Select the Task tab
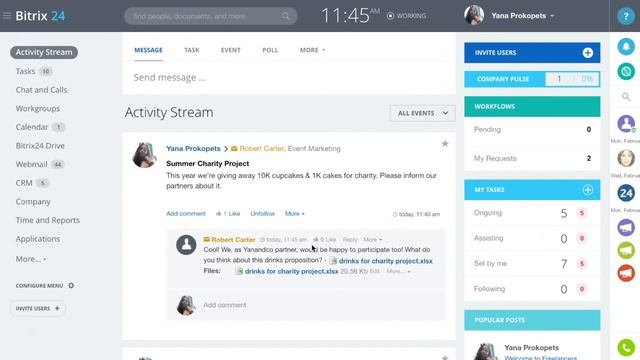The width and height of the screenshot is (640, 360). pyautogui.click(x=191, y=50)
